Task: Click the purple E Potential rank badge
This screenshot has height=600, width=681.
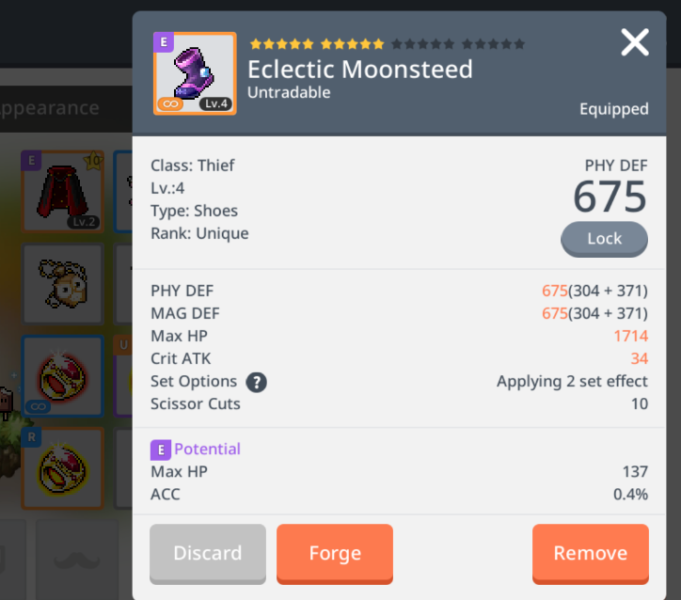Action: (x=161, y=450)
